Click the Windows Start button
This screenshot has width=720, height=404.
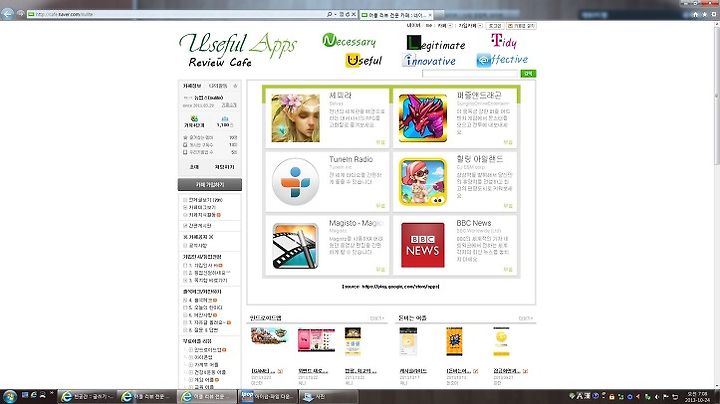click(x=10, y=396)
